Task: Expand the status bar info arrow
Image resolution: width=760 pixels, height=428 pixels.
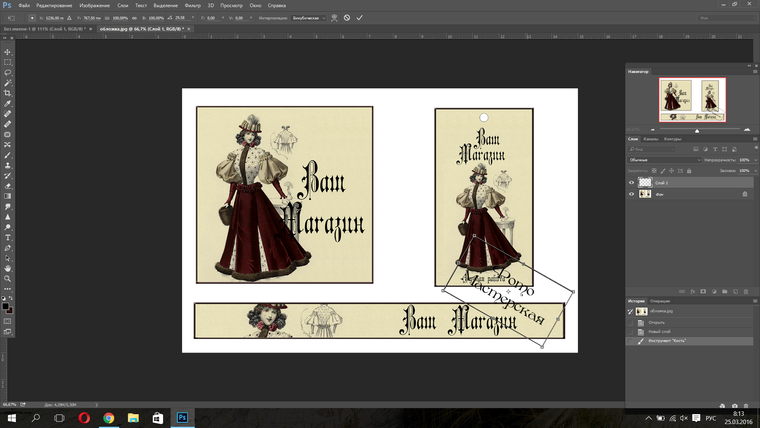Action: 96,404
